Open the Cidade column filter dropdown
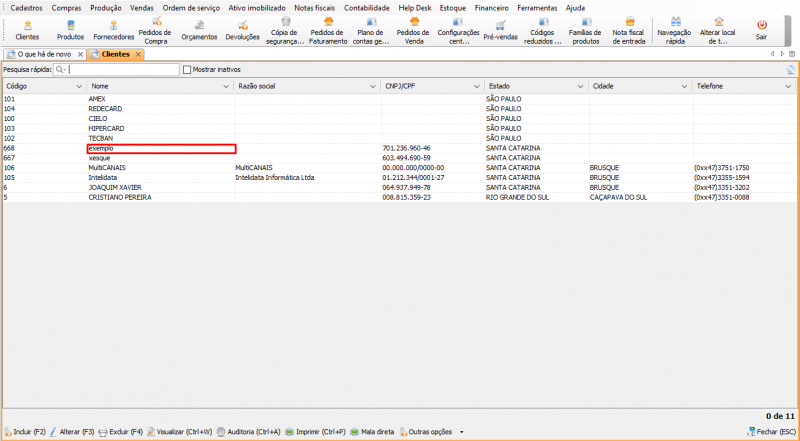800x441 pixels. pos(685,86)
